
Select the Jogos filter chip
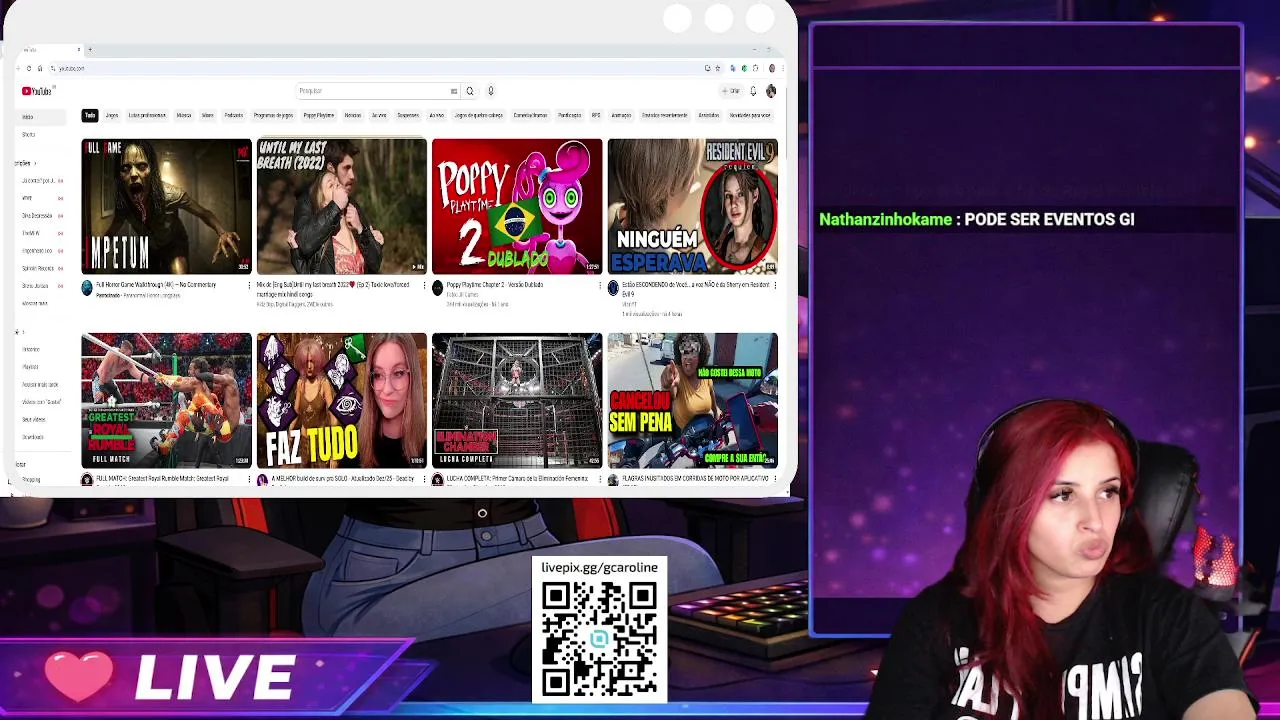112,115
